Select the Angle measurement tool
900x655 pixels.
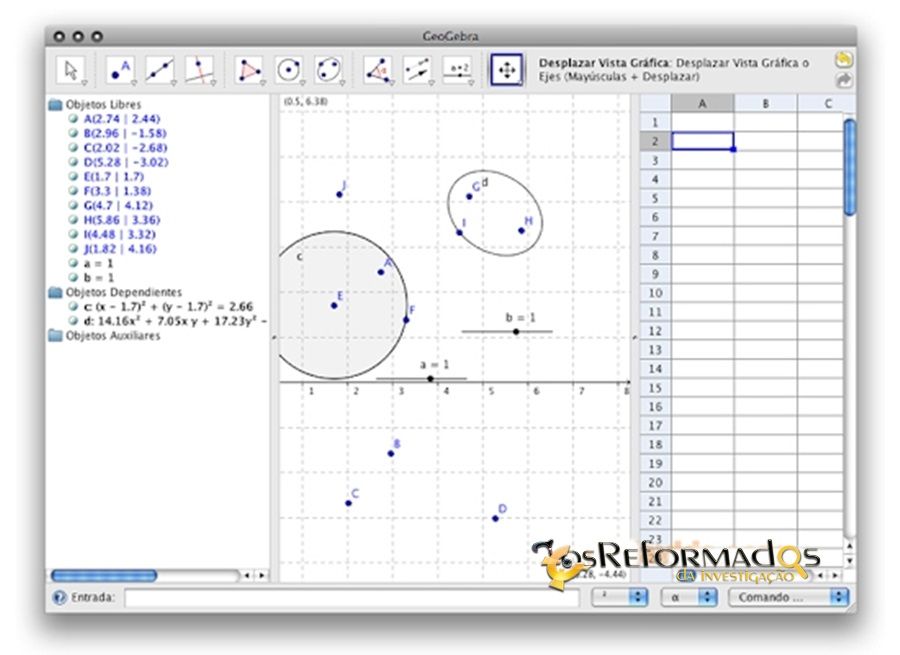[378, 69]
